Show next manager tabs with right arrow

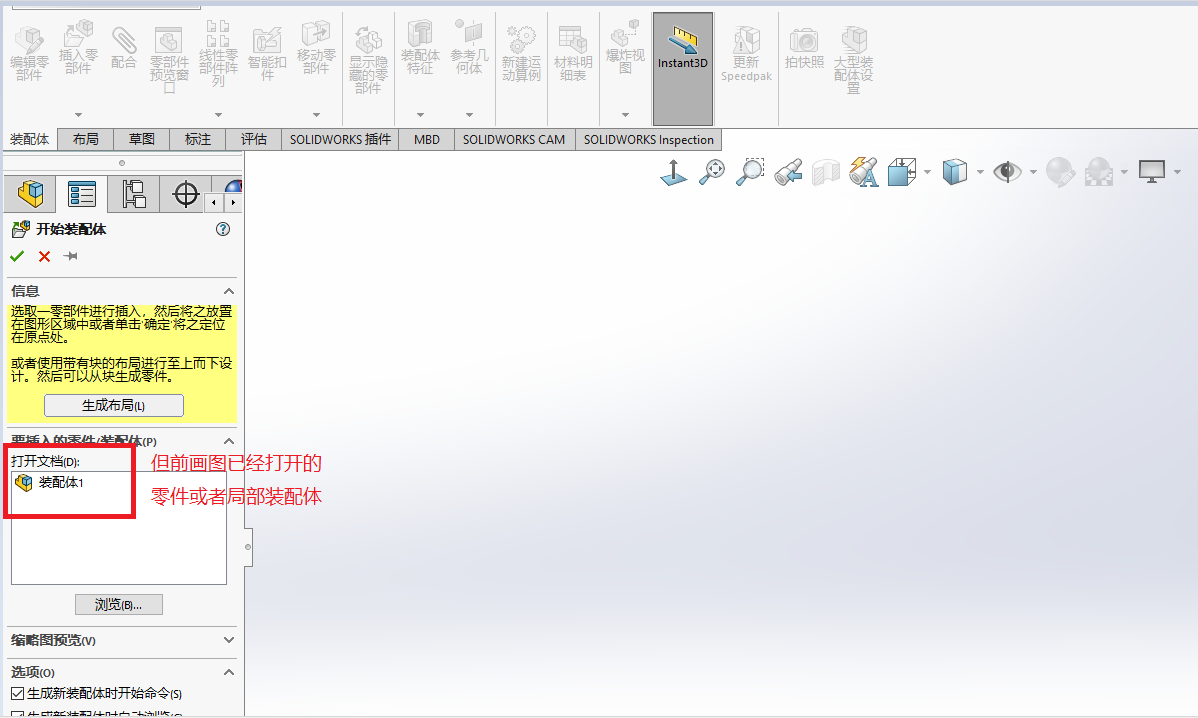pyautogui.click(x=233, y=202)
